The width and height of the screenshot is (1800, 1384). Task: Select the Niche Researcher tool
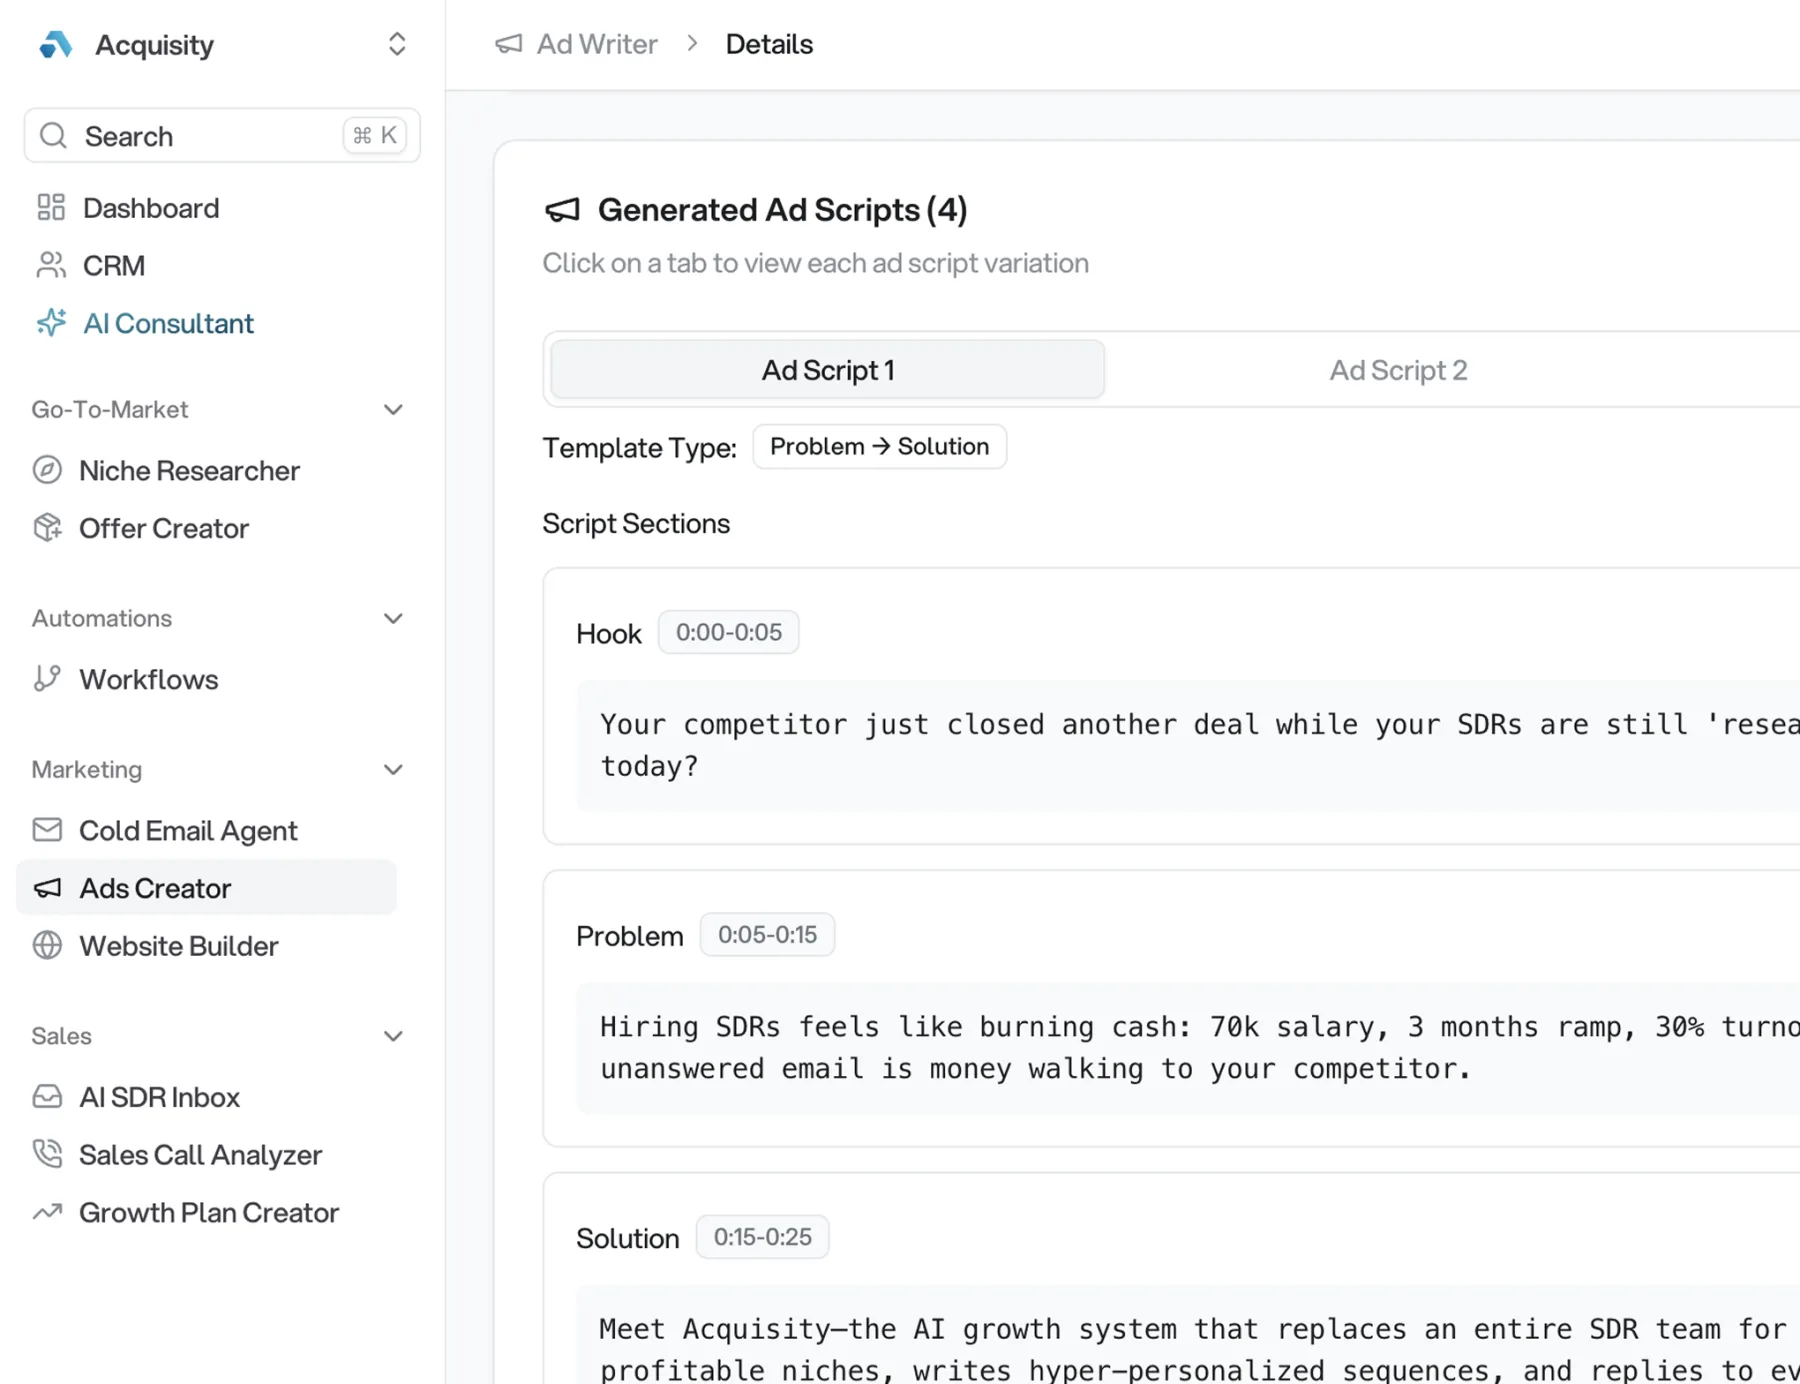(190, 470)
